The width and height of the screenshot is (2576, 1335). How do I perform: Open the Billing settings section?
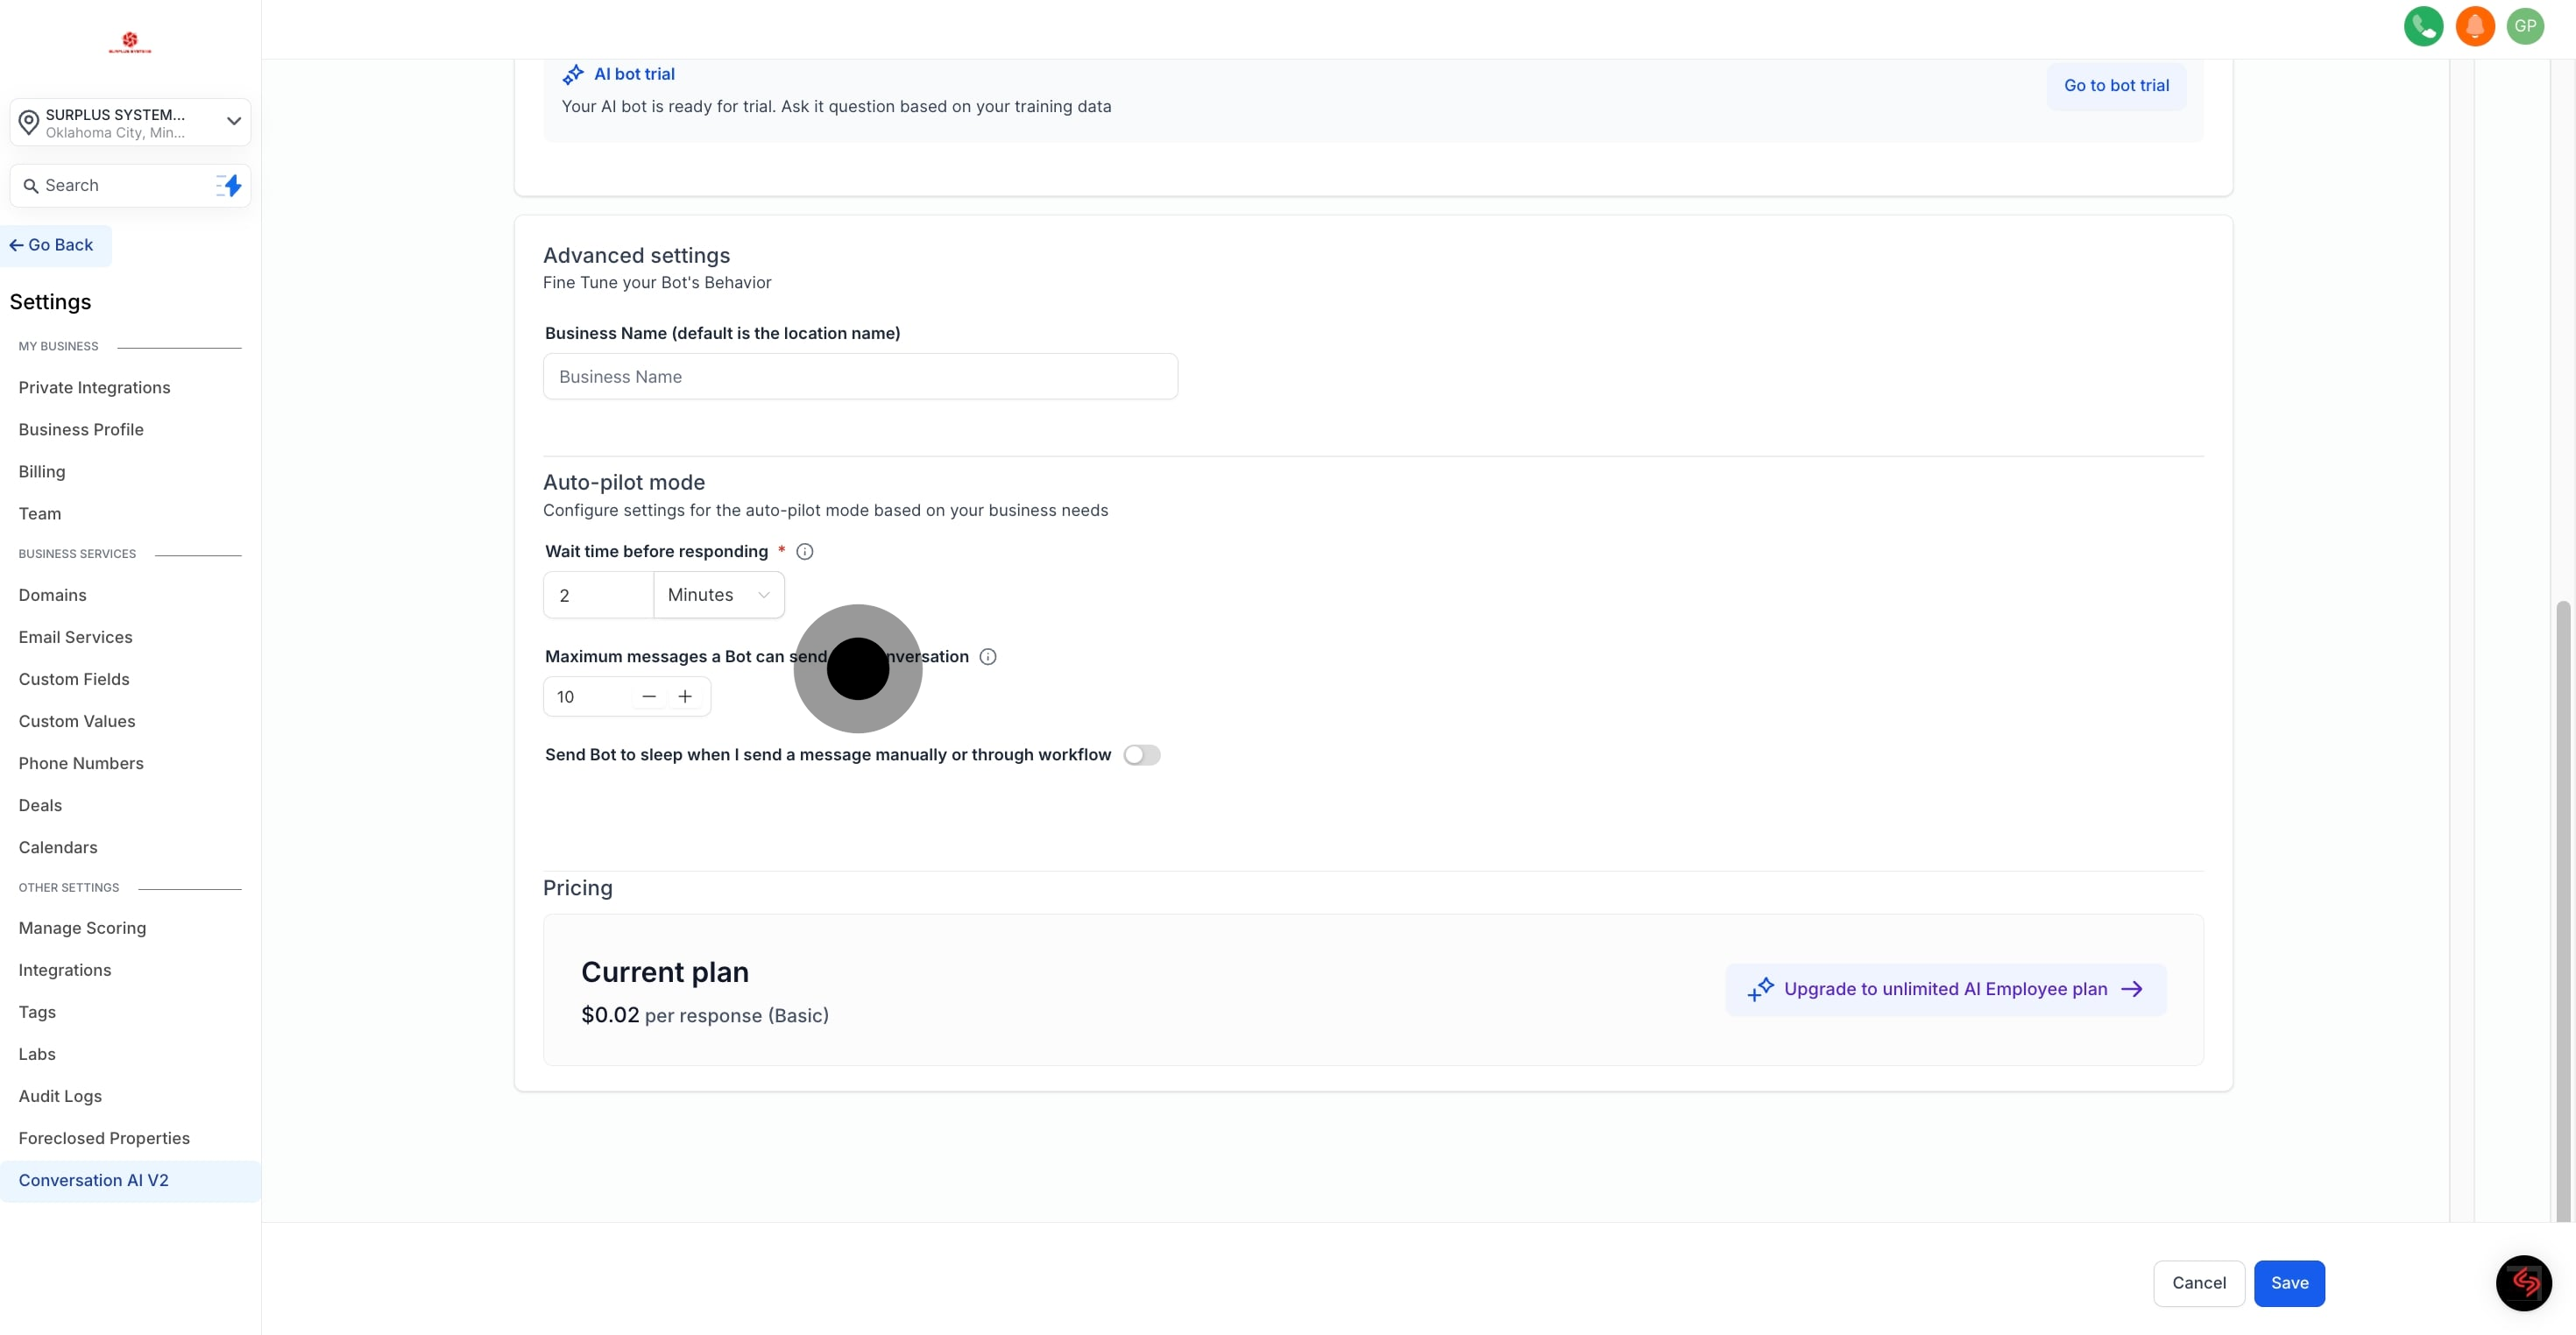point(42,471)
